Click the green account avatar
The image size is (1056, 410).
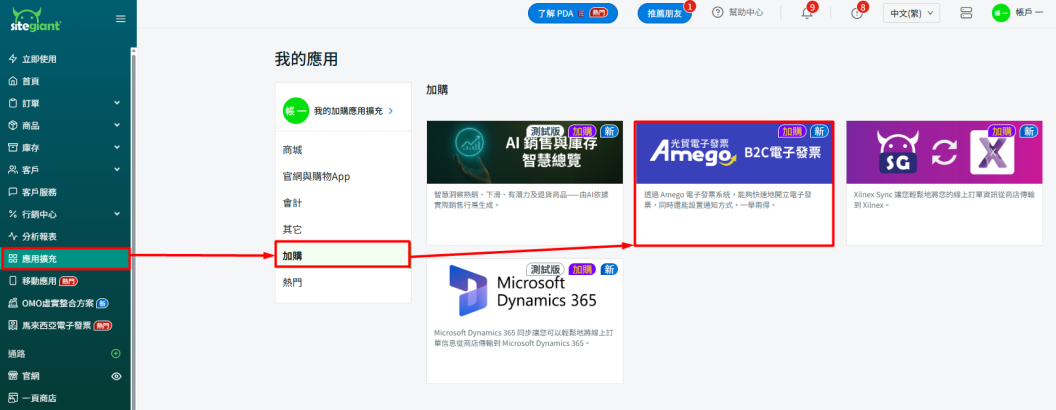pyautogui.click(x=1001, y=13)
